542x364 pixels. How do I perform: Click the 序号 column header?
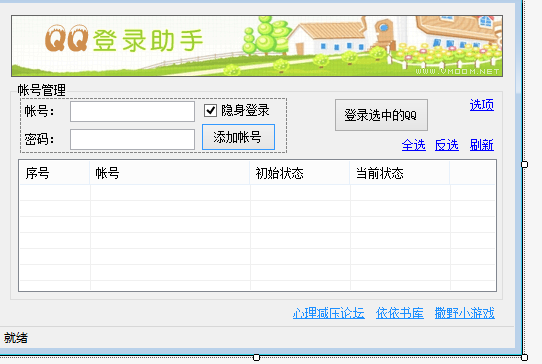click(x=55, y=172)
